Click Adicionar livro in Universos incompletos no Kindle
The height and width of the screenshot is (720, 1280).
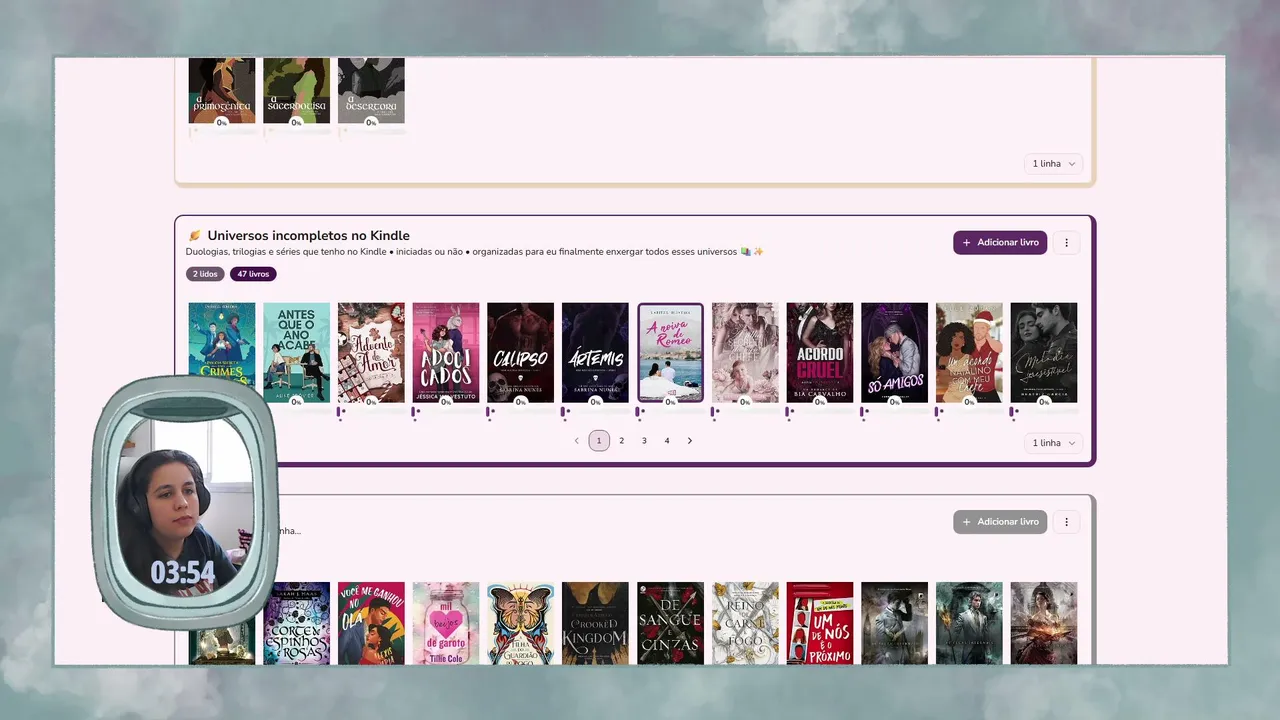point(1000,243)
